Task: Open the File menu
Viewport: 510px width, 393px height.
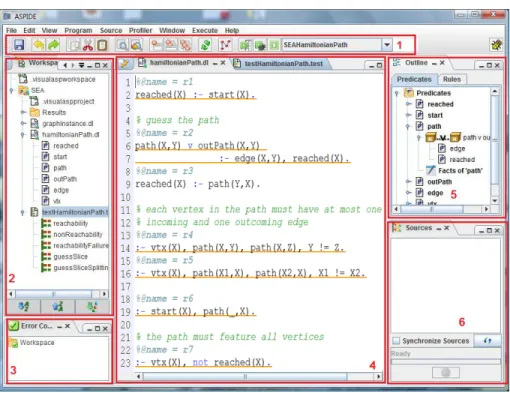Action: [11, 30]
